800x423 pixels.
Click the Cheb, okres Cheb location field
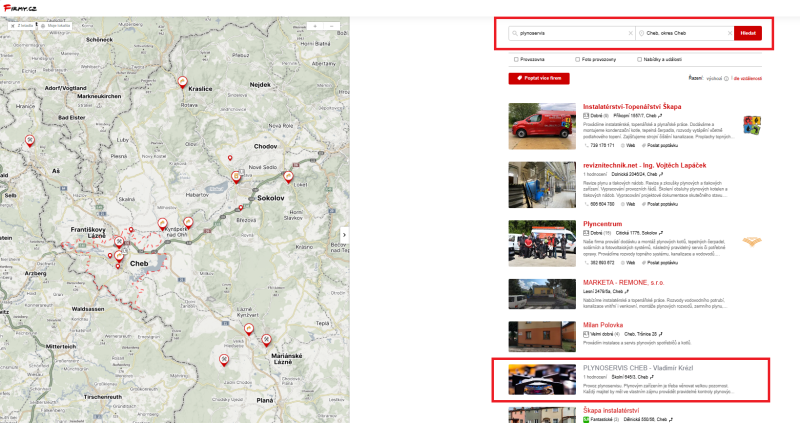(x=685, y=33)
